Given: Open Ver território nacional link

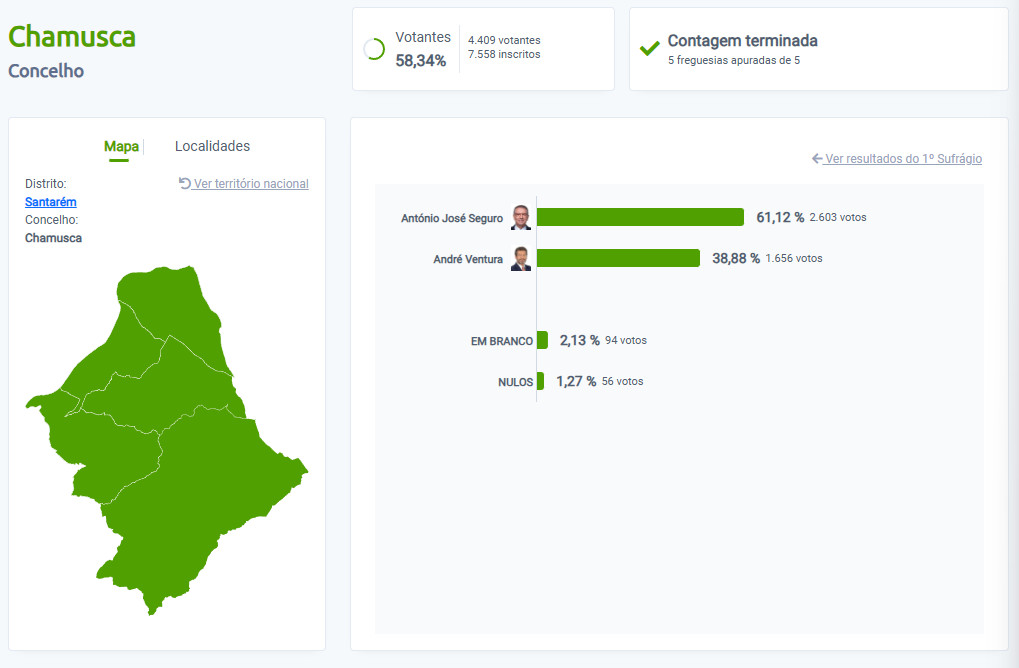Looking at the screenshot, I should pyautogui.click(x=251, y=184).
